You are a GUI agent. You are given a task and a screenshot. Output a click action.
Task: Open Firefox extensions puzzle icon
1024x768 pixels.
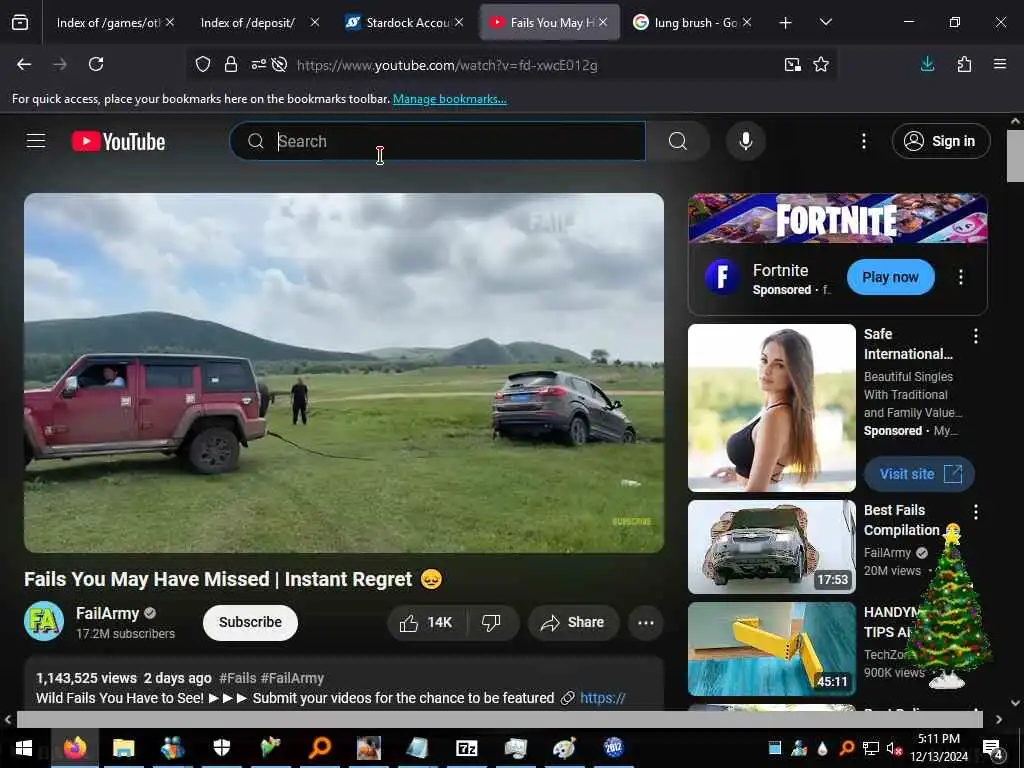point(964,64)
